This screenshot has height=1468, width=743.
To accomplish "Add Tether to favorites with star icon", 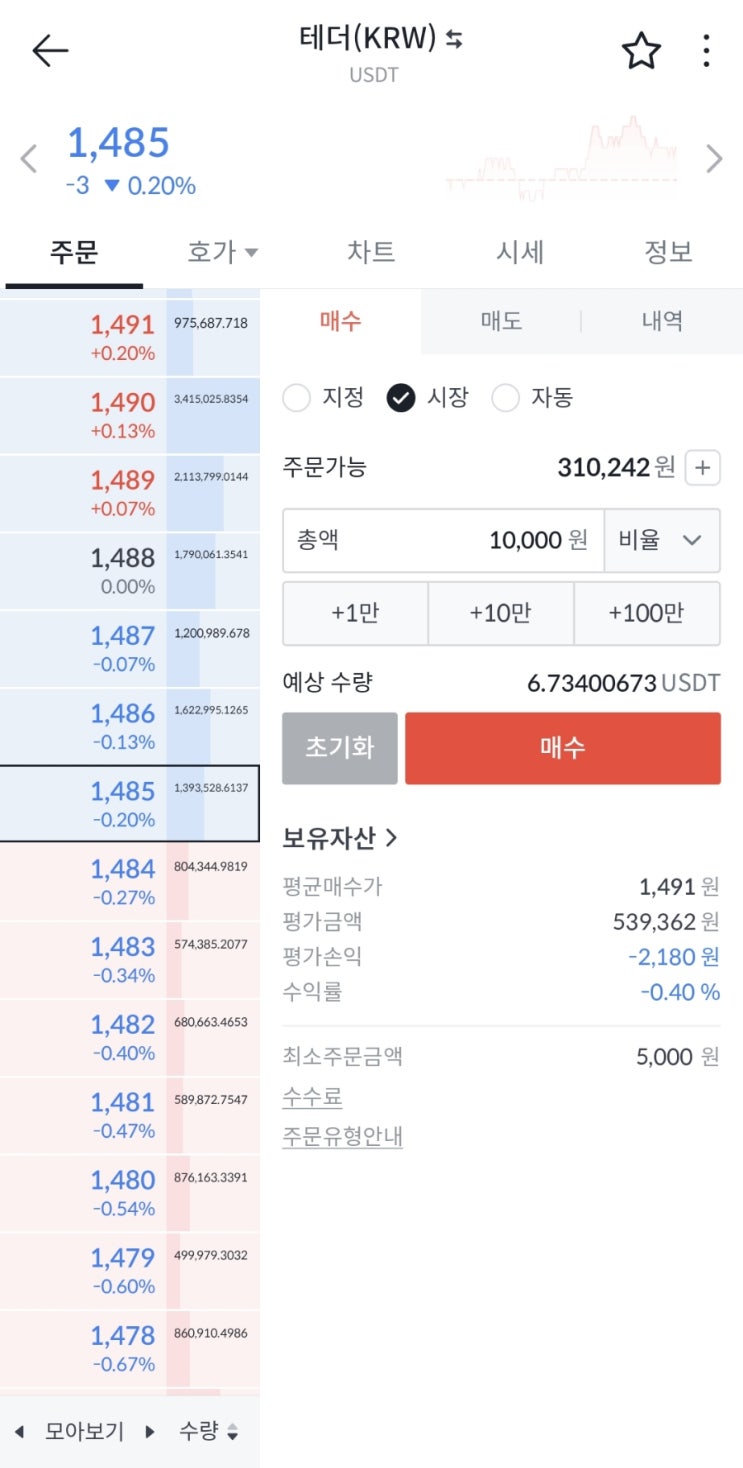I will coord(641,51).
